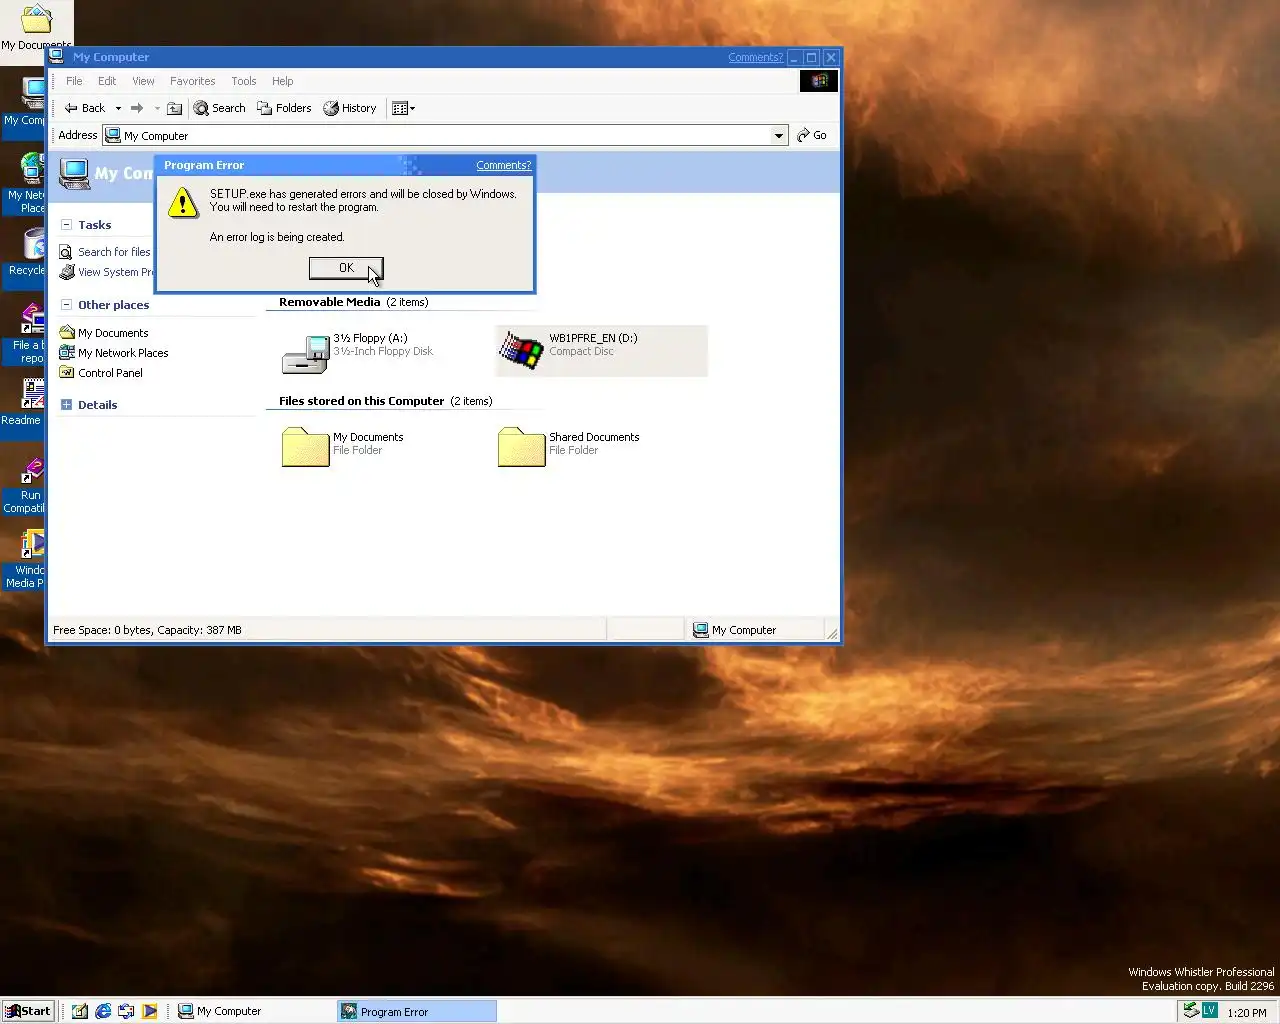Click the Start button
1280x1024 pixels.
coord(28,1011)
